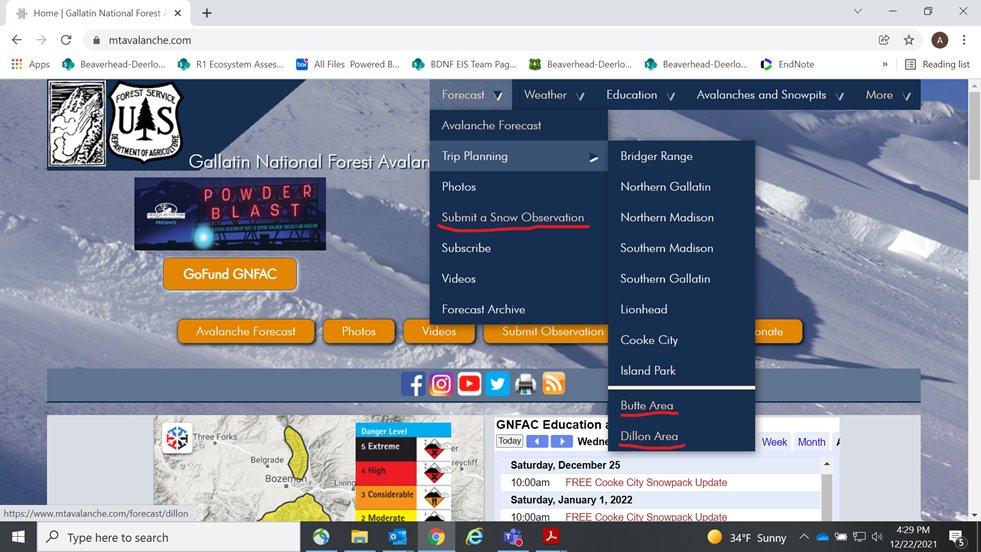Open Chrome's three-dot menu

(x=964, y=40)
